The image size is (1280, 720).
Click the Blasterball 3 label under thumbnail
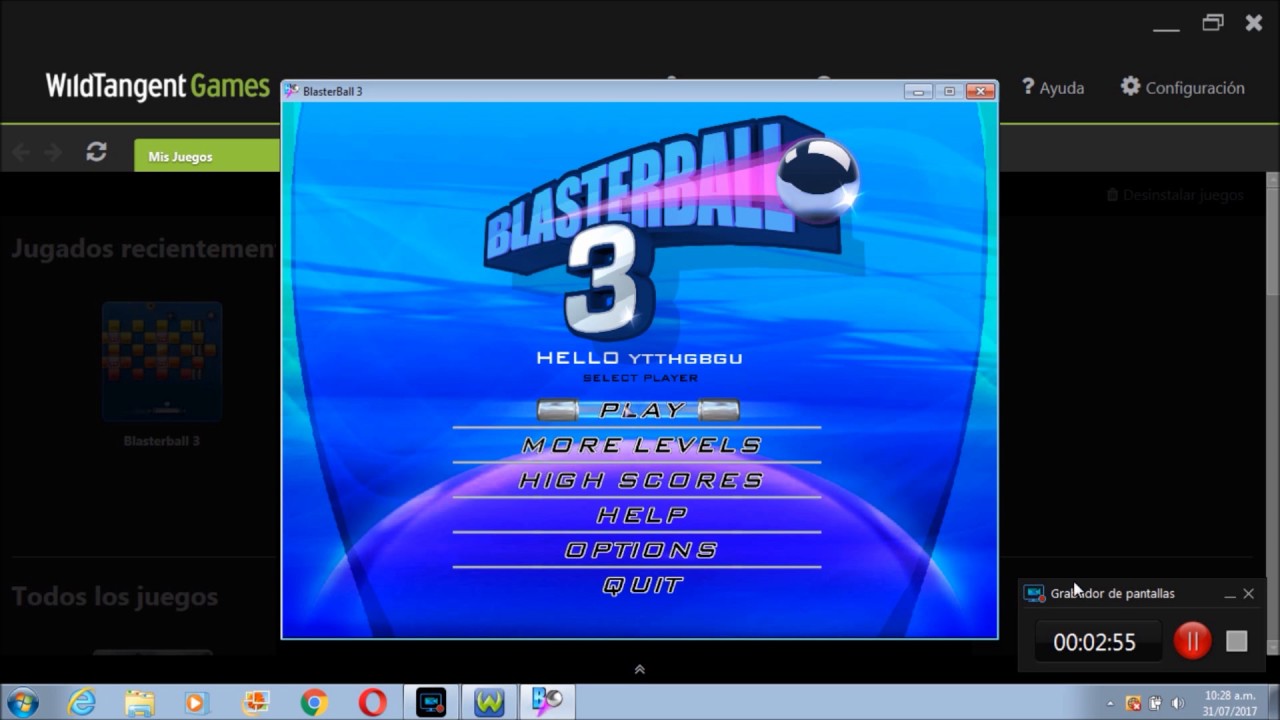pyautogui.click(x=162, y=440)
